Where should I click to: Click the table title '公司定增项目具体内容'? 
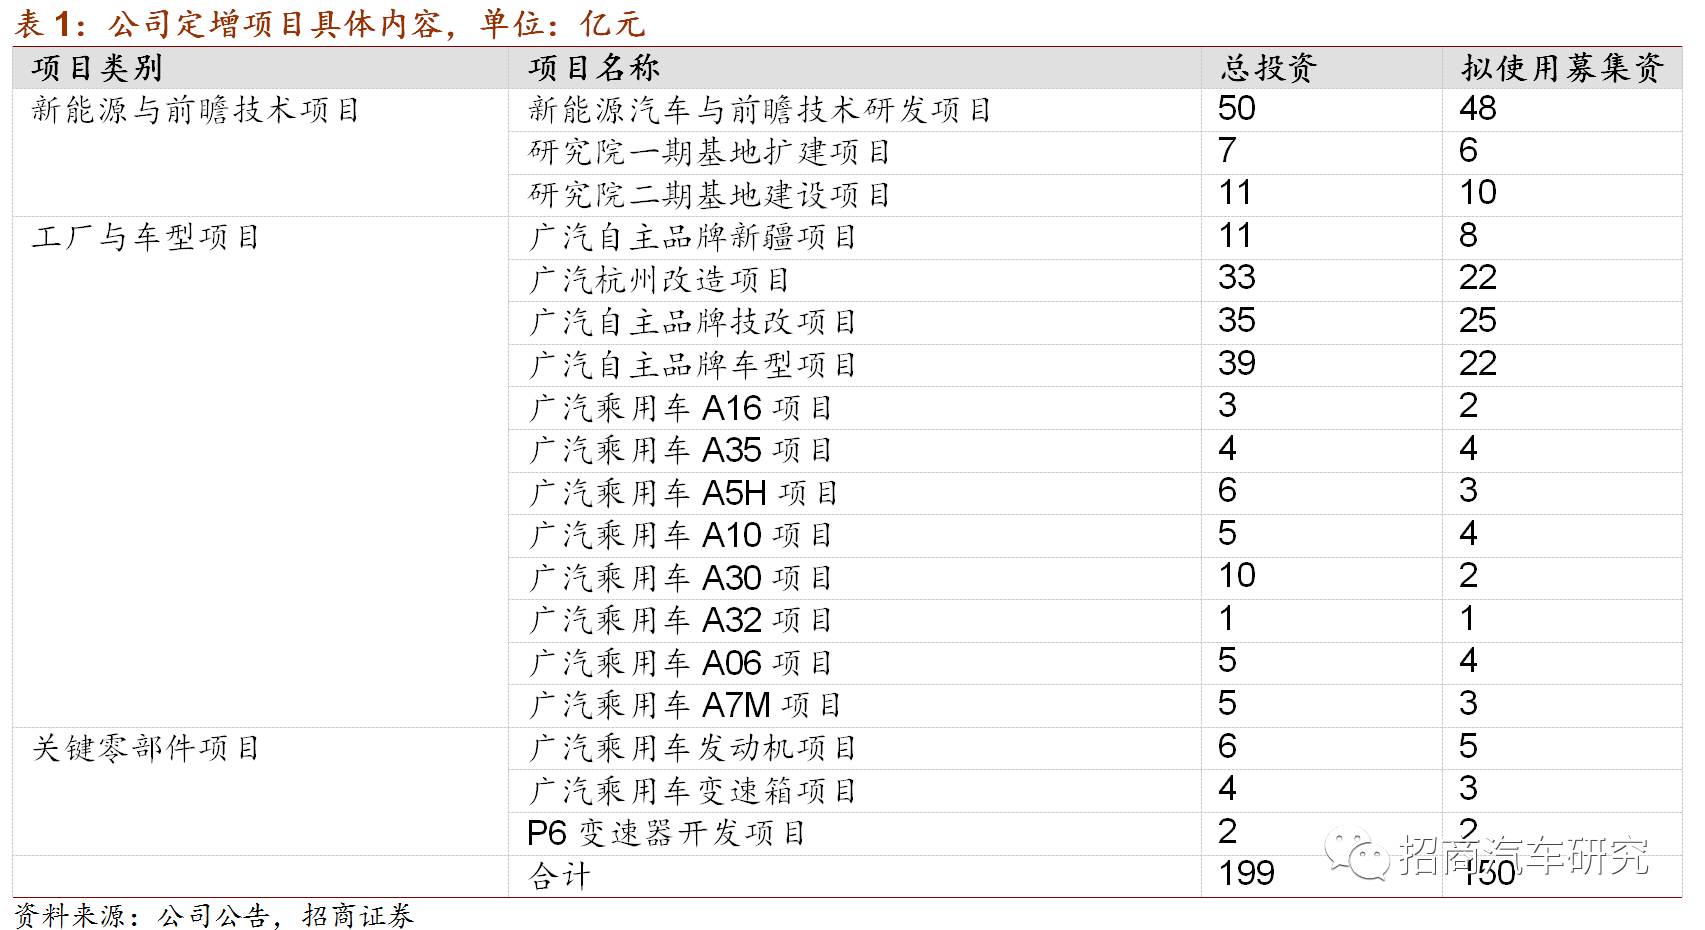tap(274, 23)
